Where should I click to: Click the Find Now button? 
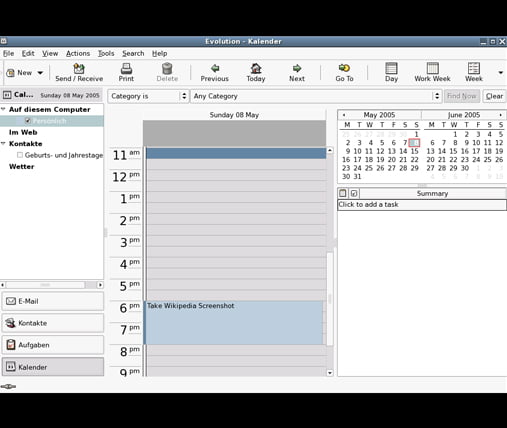pyautogui.click(x=462, y=96)
